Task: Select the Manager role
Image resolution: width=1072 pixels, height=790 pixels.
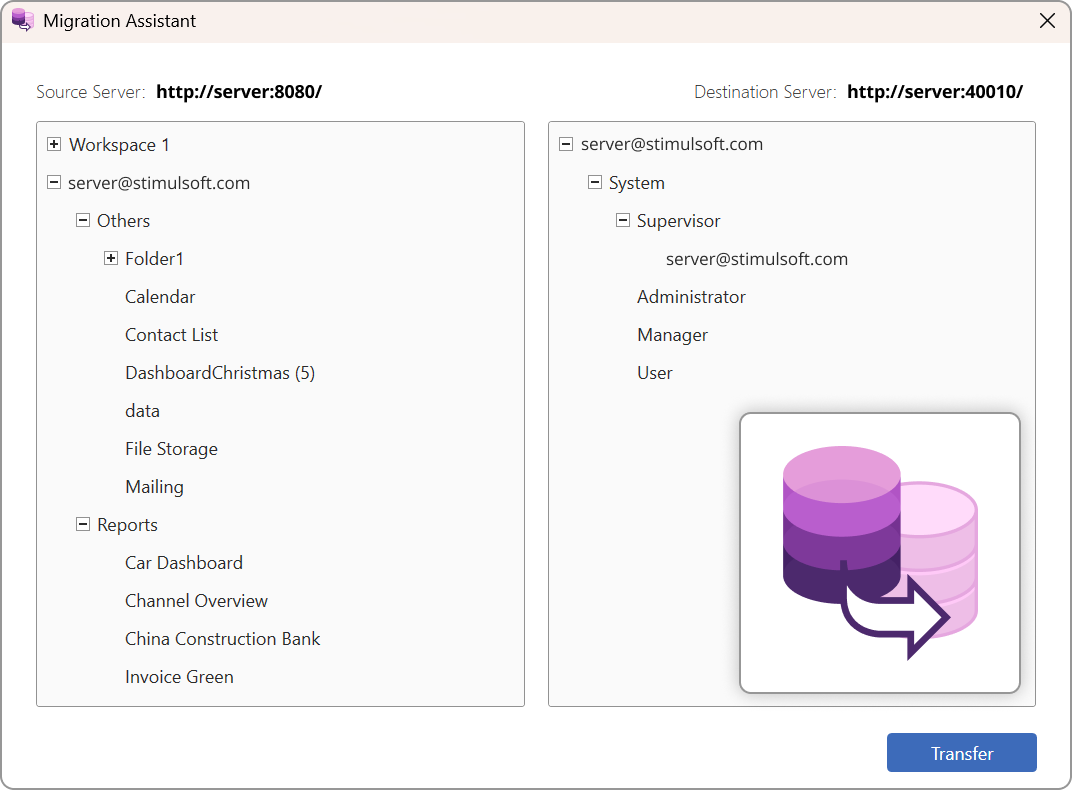Action: pos(672,335)
